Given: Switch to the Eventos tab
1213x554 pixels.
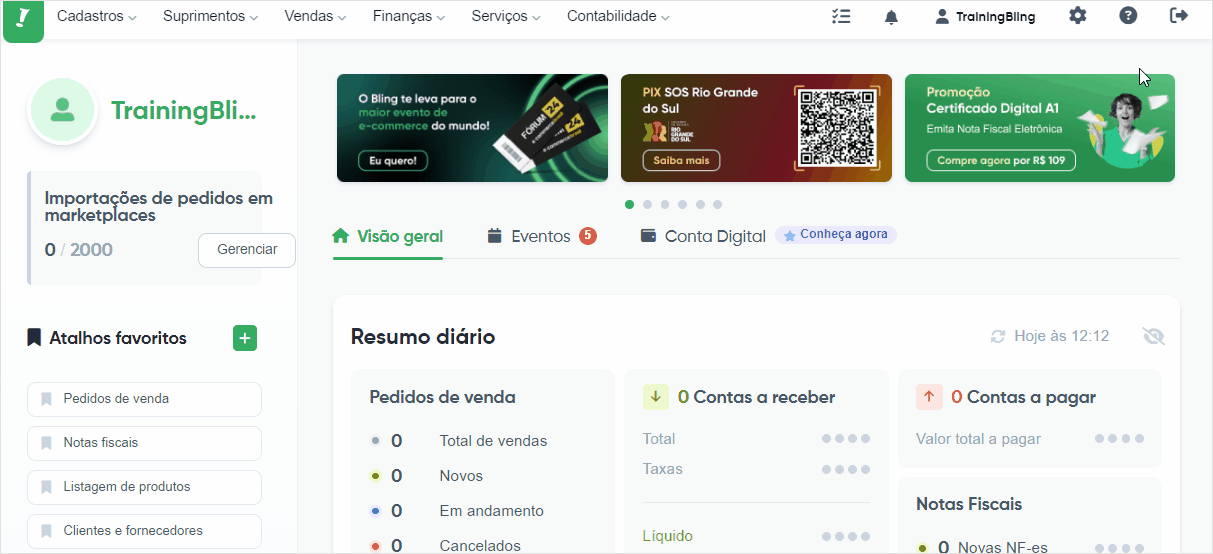Looking at the screenshot, I should tap(541, 237).
